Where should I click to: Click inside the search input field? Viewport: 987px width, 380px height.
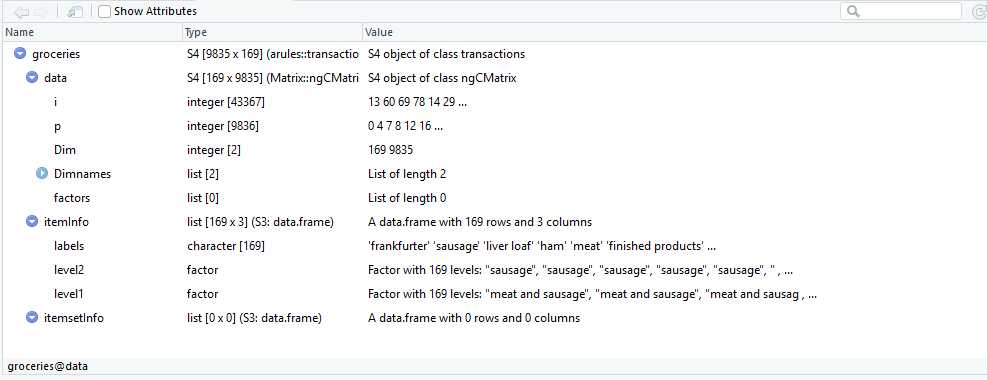tap(910, 11)
